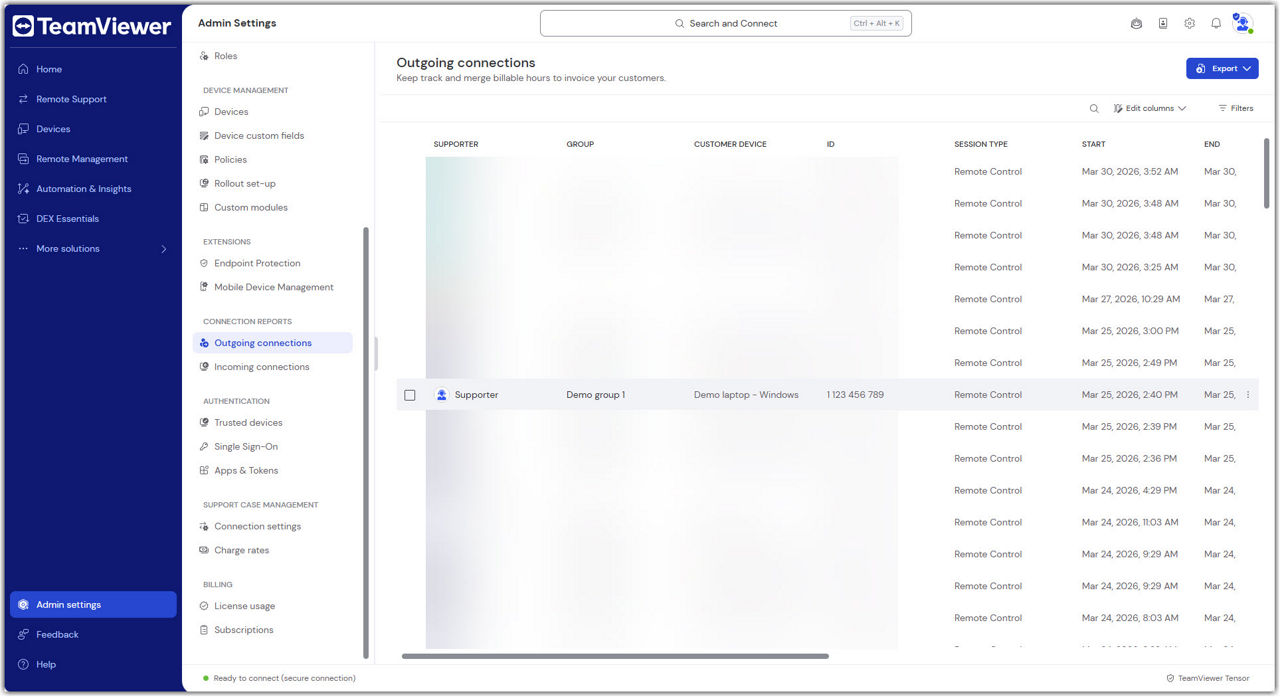Viewport: 1280px width, 697px height.
Task: Click the Devices icon in left sidebar
Action: coord(23,129)
